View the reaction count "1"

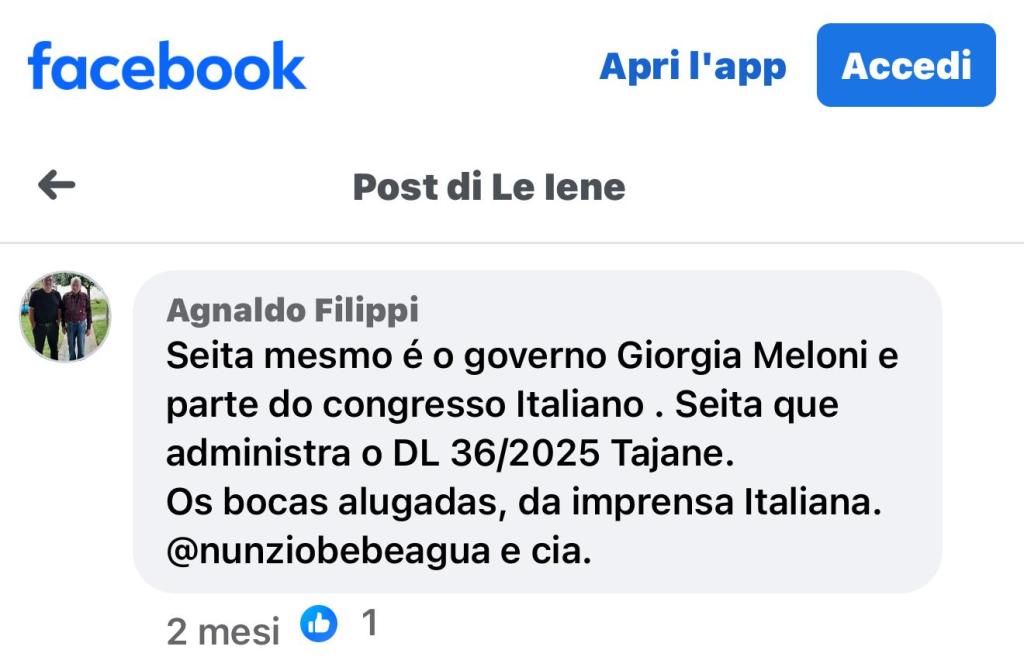point(369,624)
